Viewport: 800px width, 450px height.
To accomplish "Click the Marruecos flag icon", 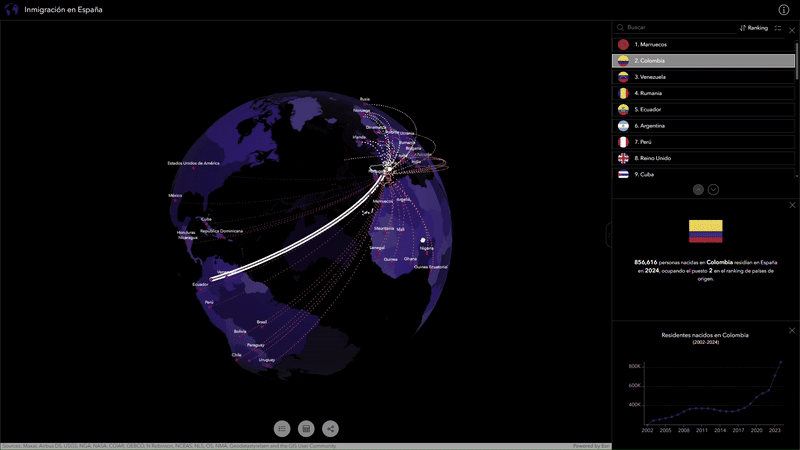I will pyautogui.click(x=623, y=44).
